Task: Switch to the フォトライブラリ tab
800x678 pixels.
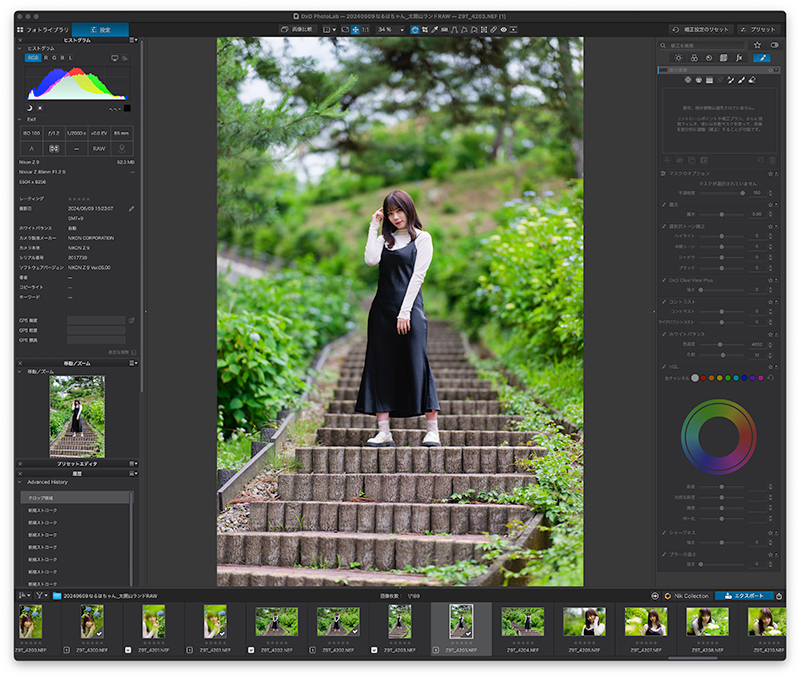Action: (x=43, y=30)
